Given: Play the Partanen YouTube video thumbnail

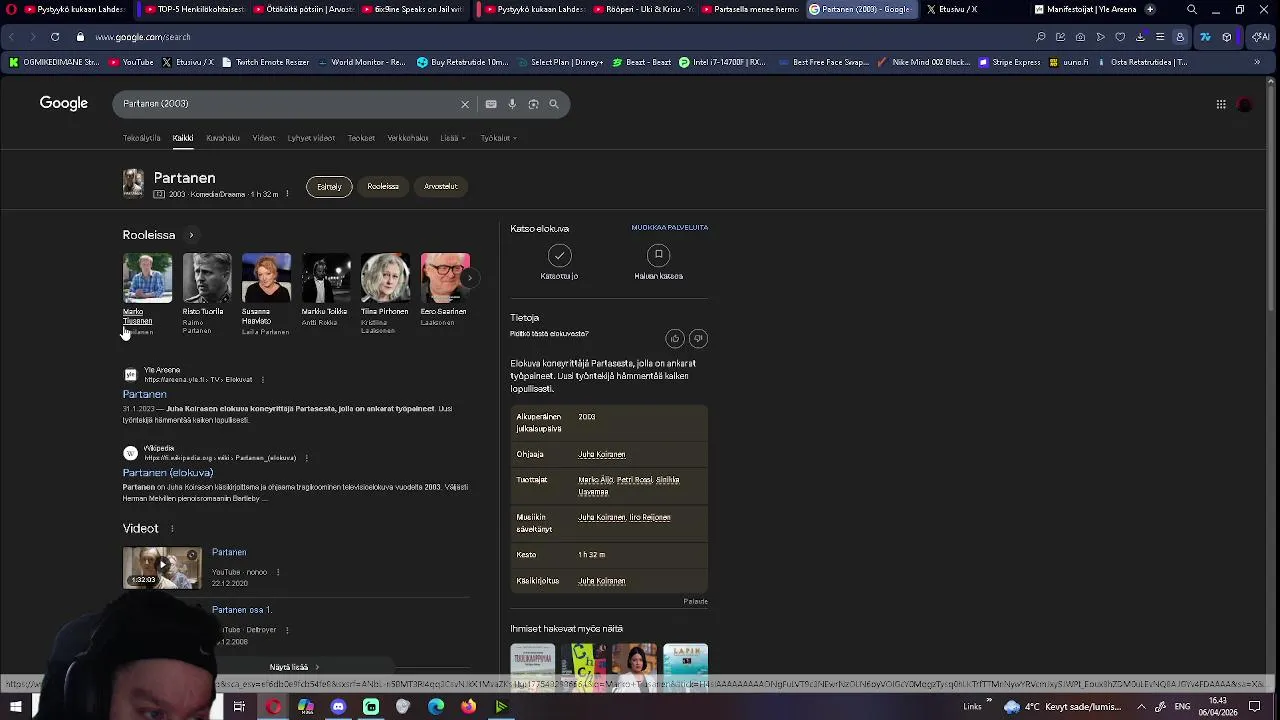Looking at the screenshot, I should click(162, 568).
